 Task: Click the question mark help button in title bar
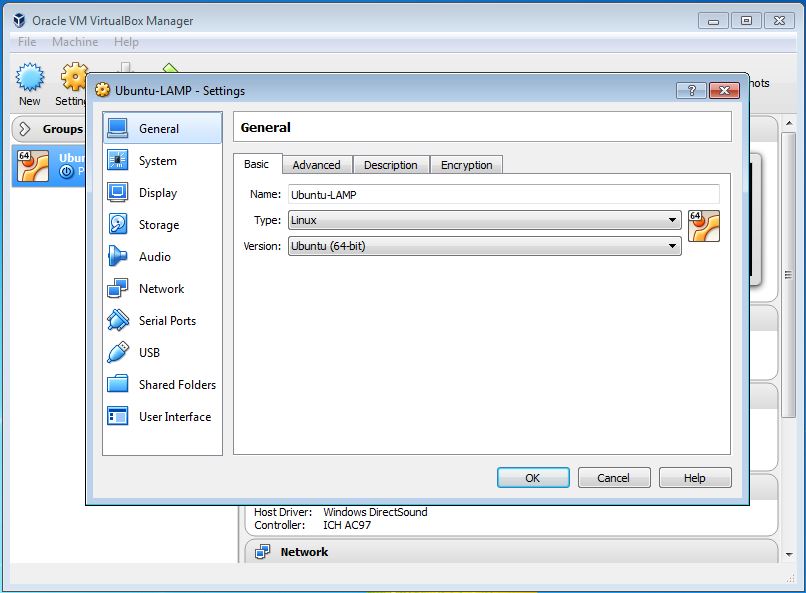click(691, 90)
